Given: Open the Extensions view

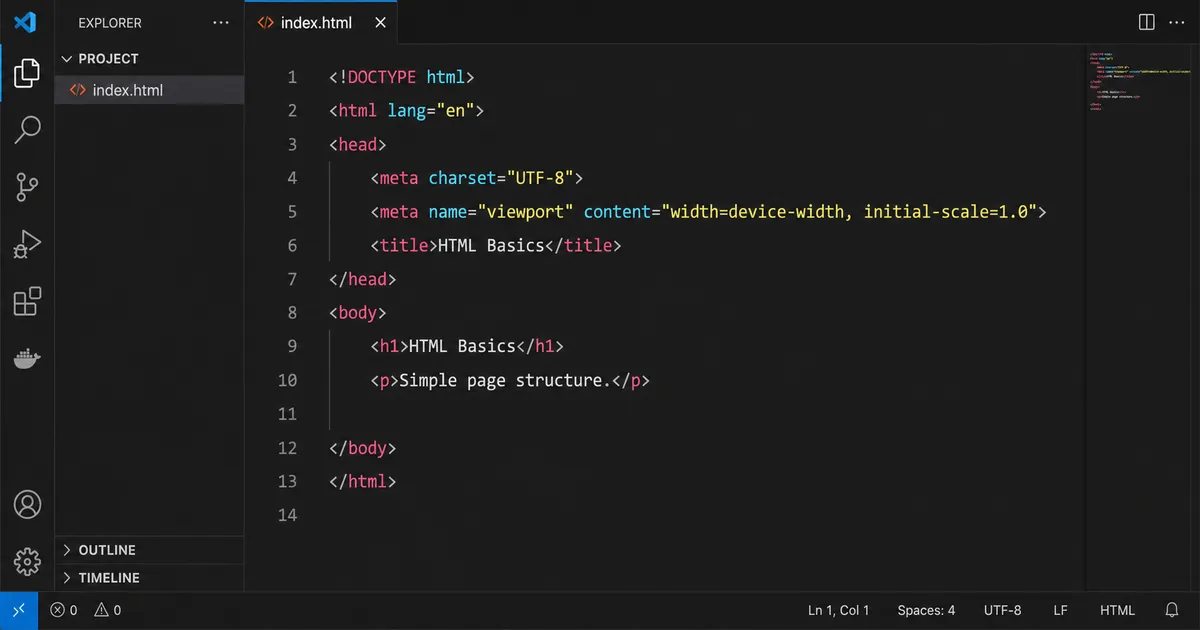Looking at the screenshot, I should [27, 301].
